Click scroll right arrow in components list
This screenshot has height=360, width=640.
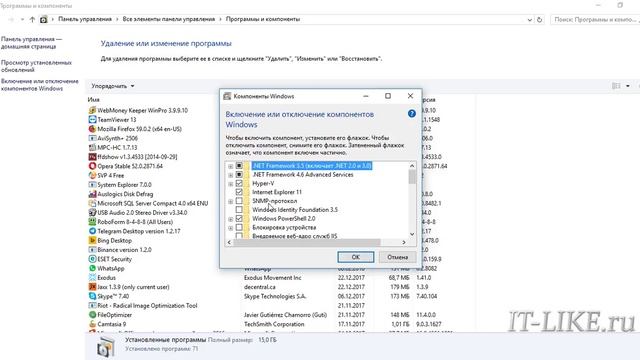point(404,242)
